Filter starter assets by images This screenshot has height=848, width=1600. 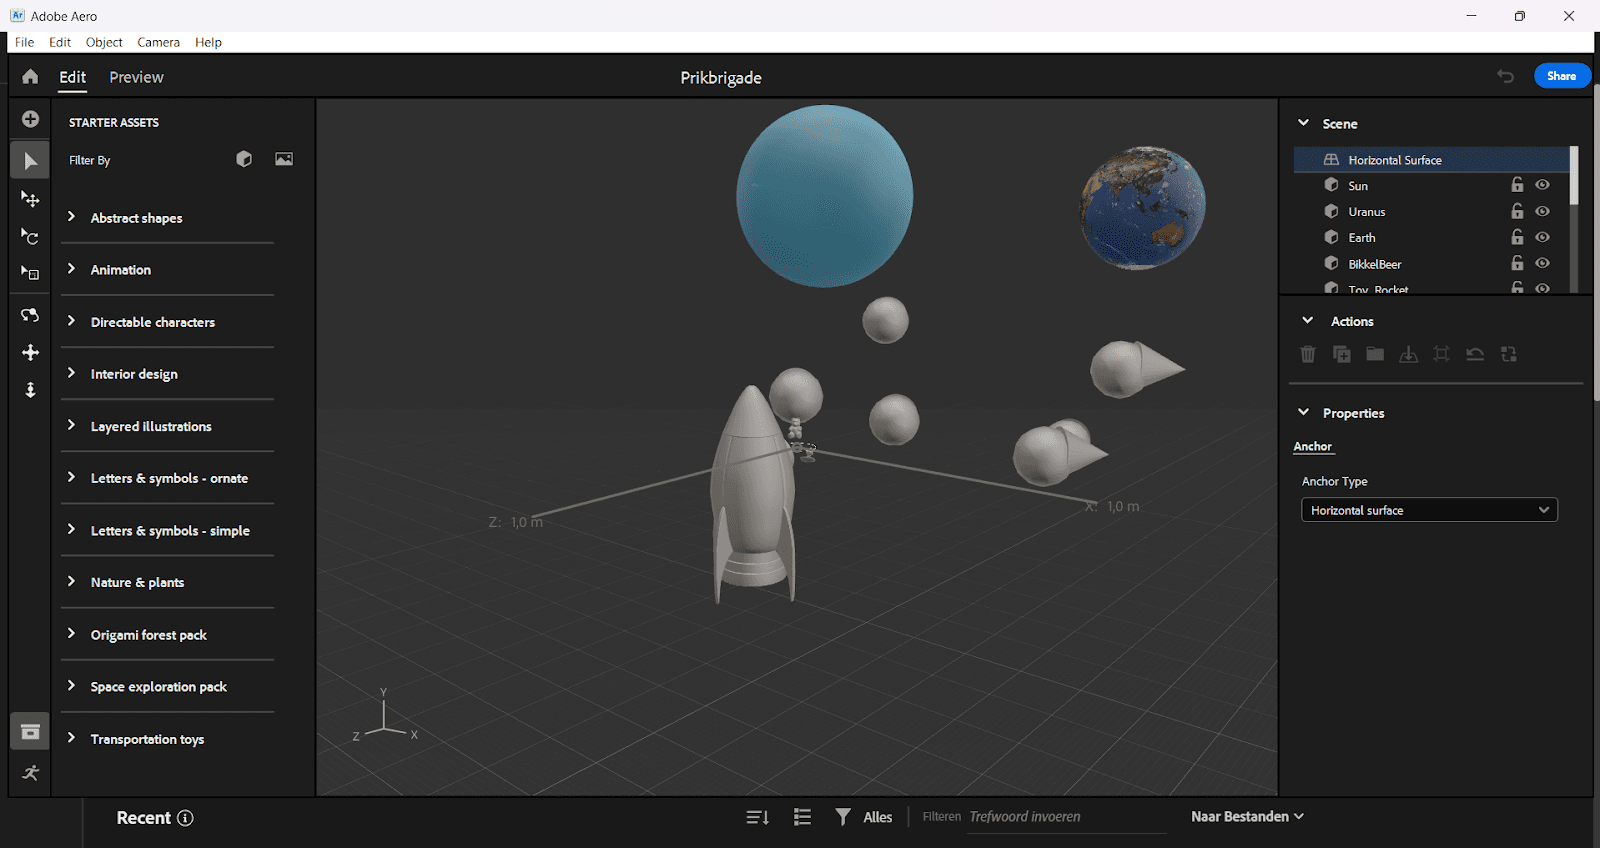click(x=284, y=159)
